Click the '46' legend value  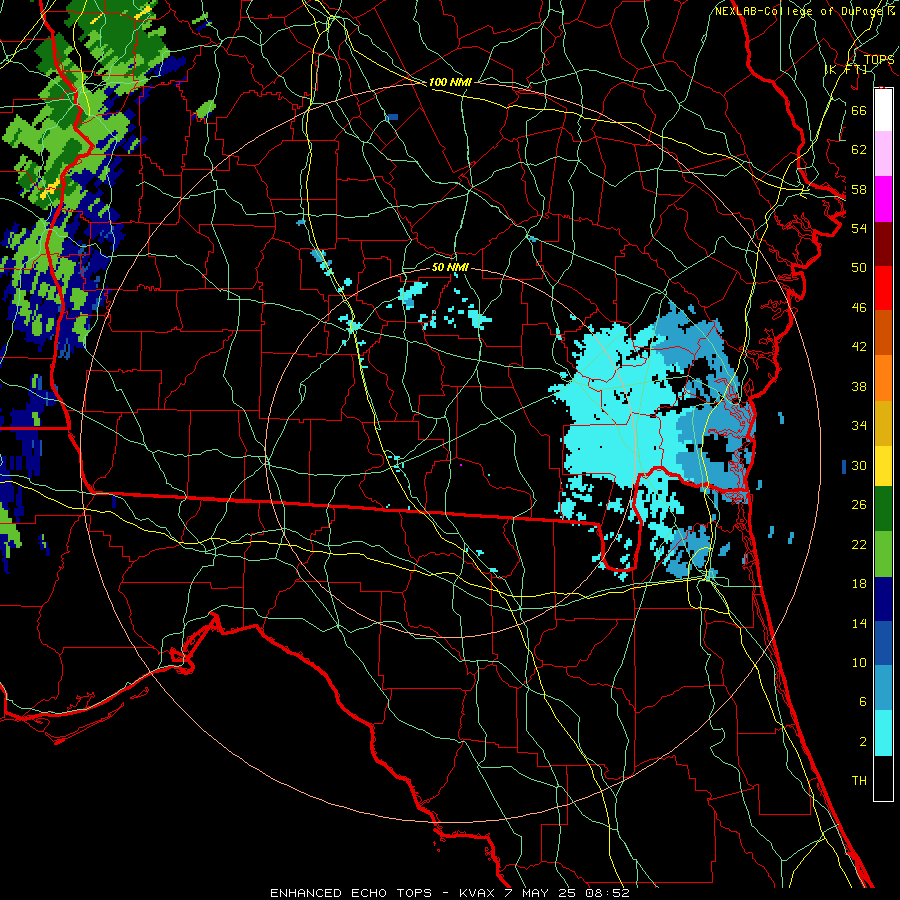(x=859, y=308)
